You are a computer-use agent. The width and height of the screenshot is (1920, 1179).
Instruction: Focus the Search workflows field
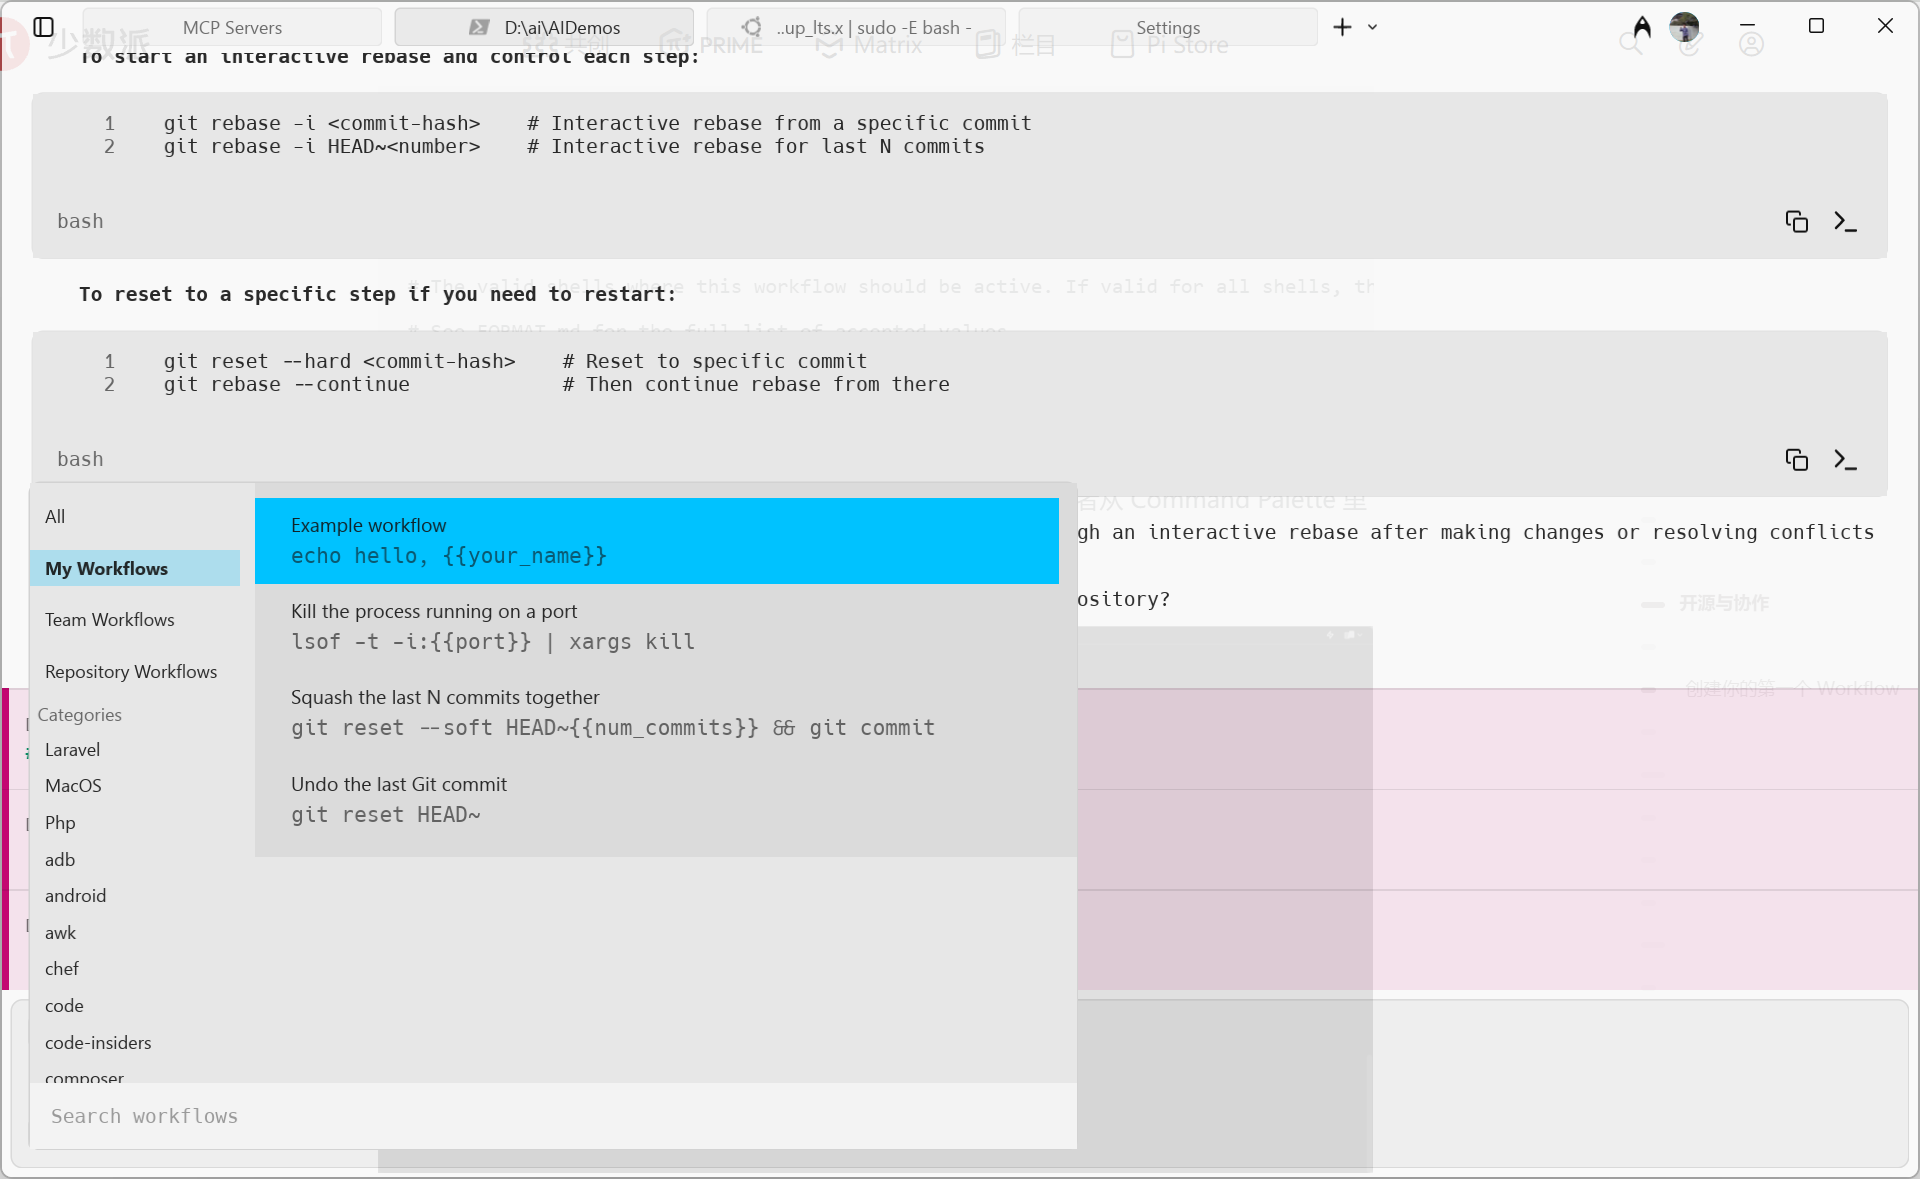550,1116
